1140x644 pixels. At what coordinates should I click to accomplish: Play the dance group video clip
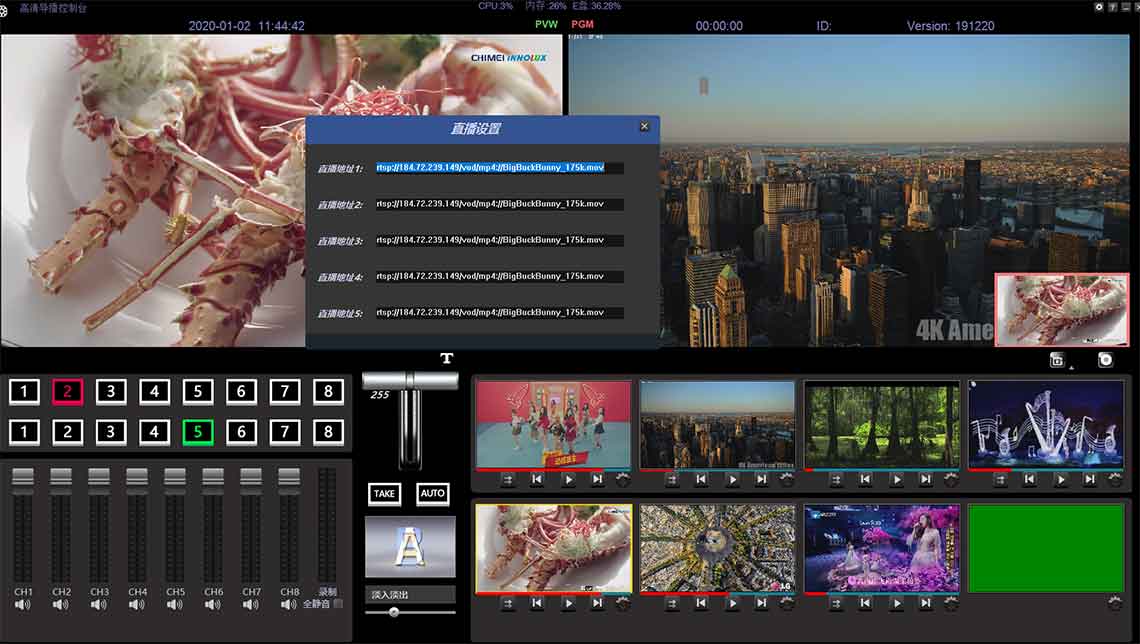point(569,480)
